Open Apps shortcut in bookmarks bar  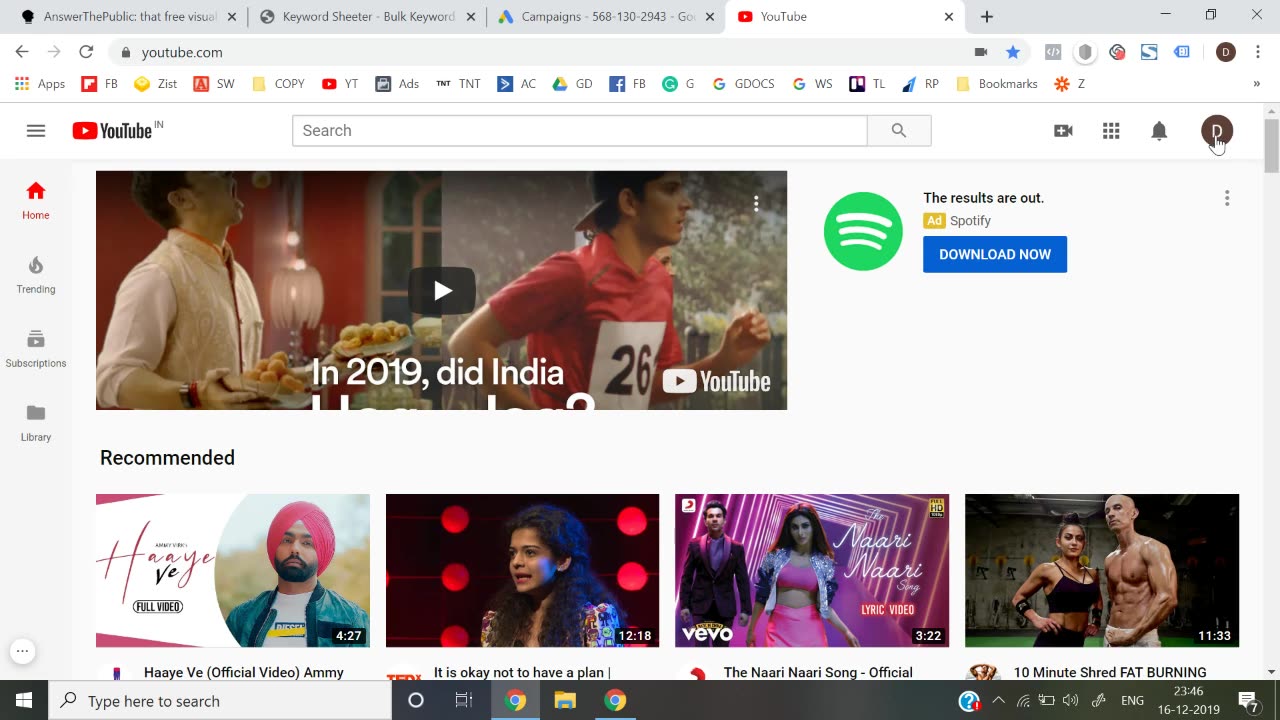pos(40,84)
